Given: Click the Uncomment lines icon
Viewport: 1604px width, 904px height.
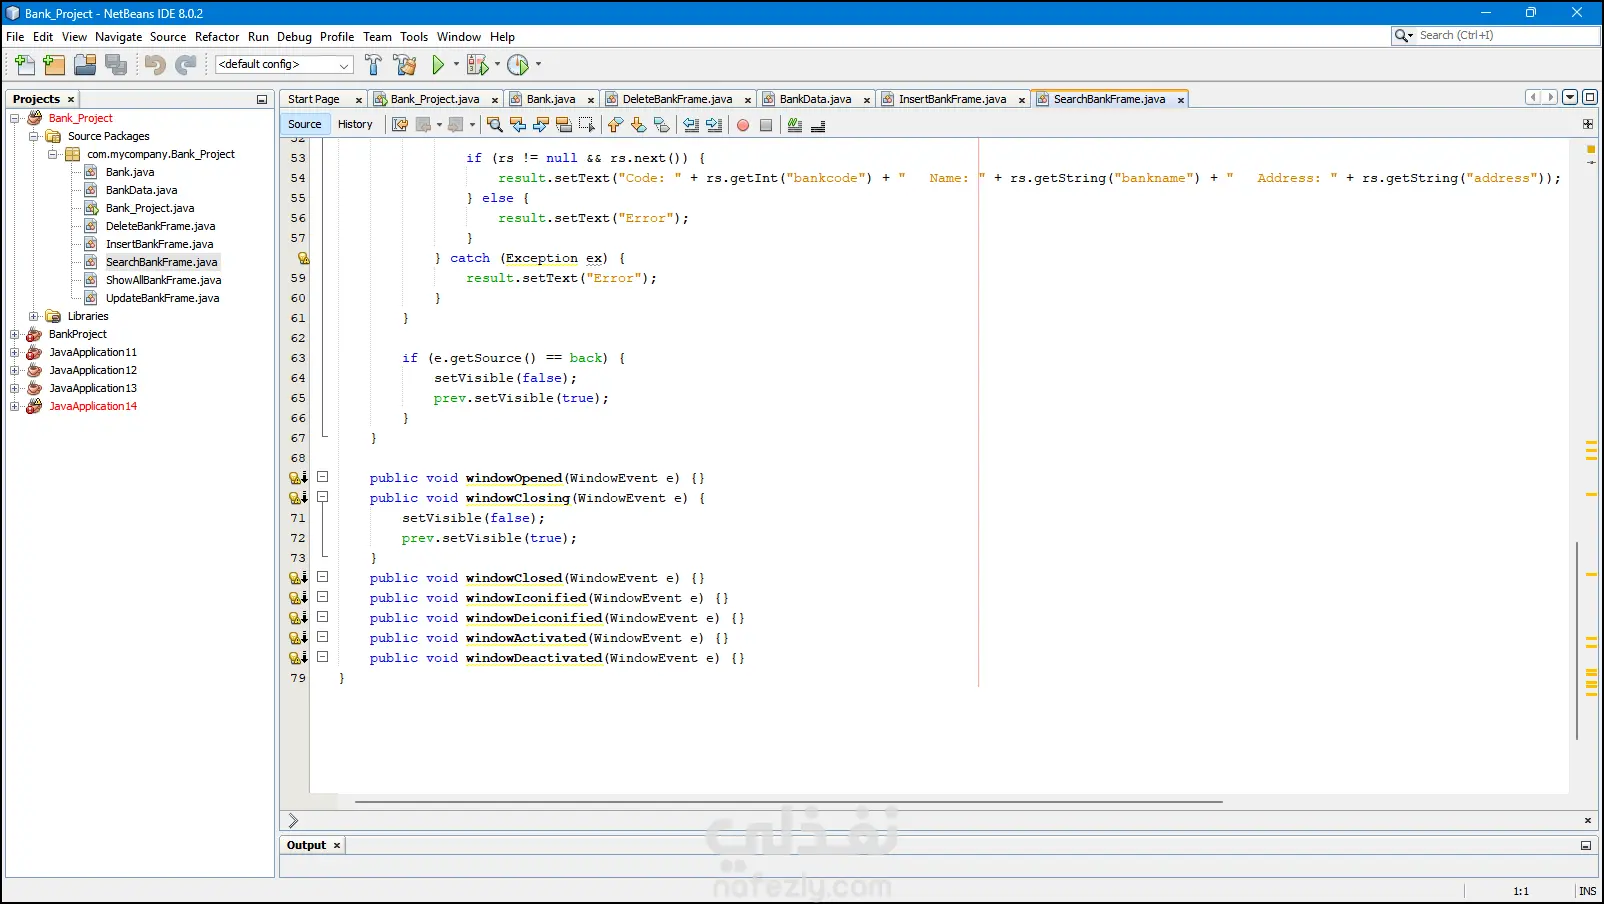Looking at the screenshot, I should (818, 125).
